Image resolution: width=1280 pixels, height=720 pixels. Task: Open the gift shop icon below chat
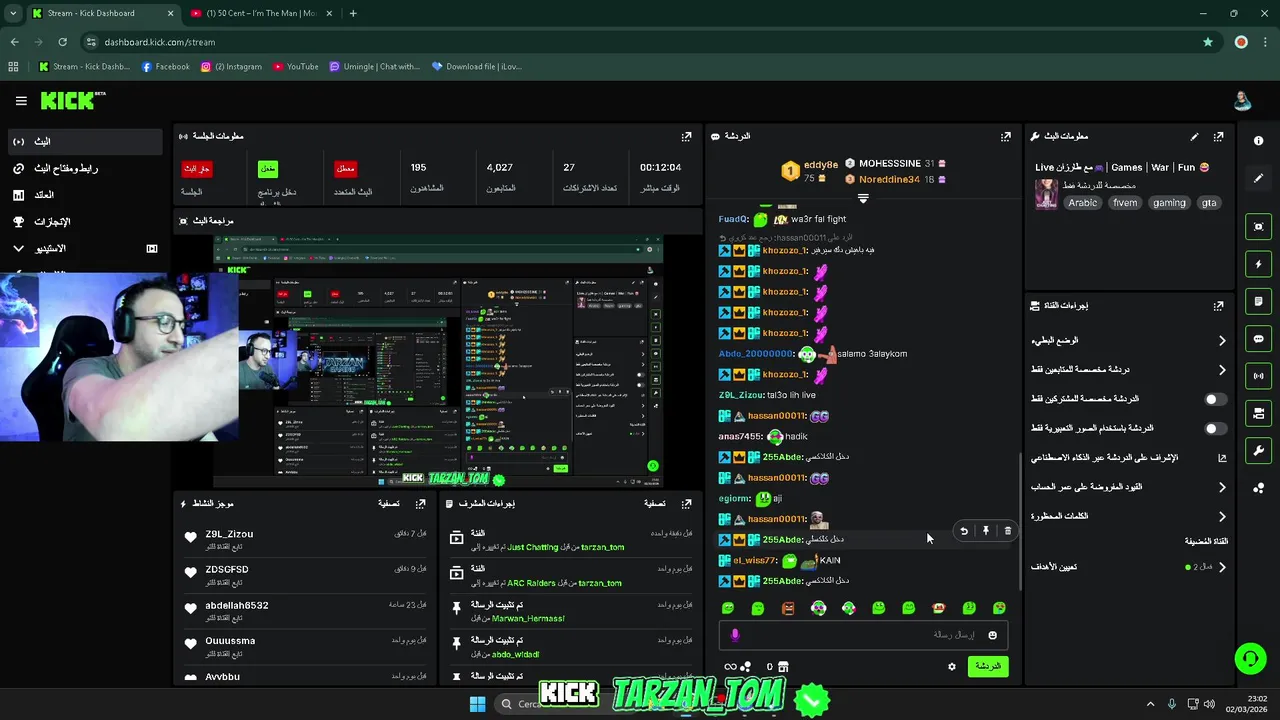(x=783, y=666)
